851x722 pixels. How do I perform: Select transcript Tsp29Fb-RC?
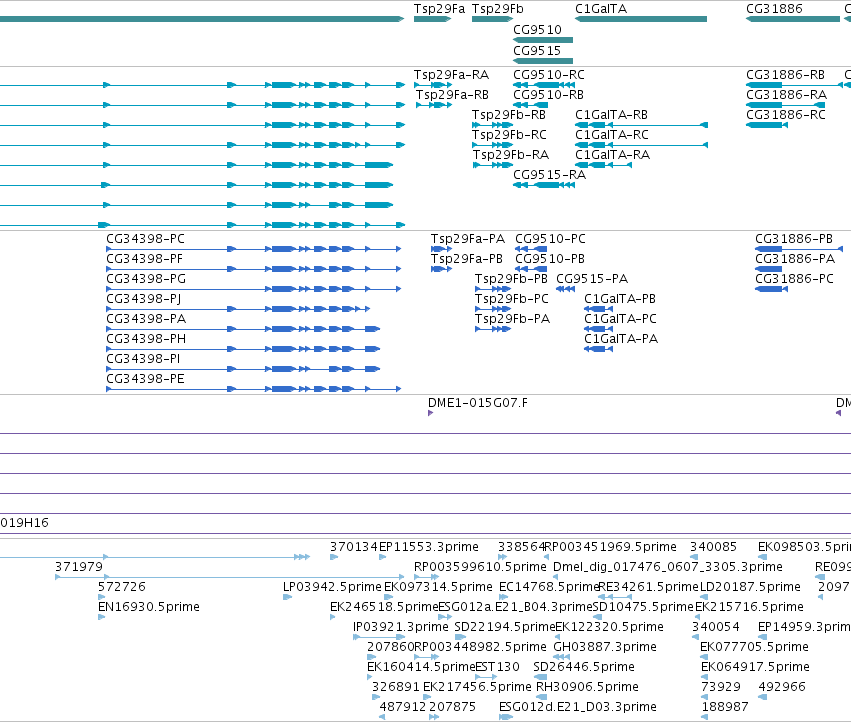coord(509,135)
